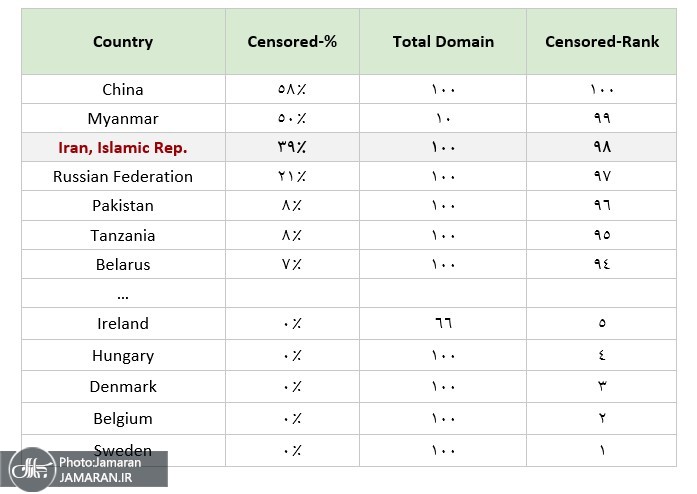Click the Total Domain column header

pos(443,42)
